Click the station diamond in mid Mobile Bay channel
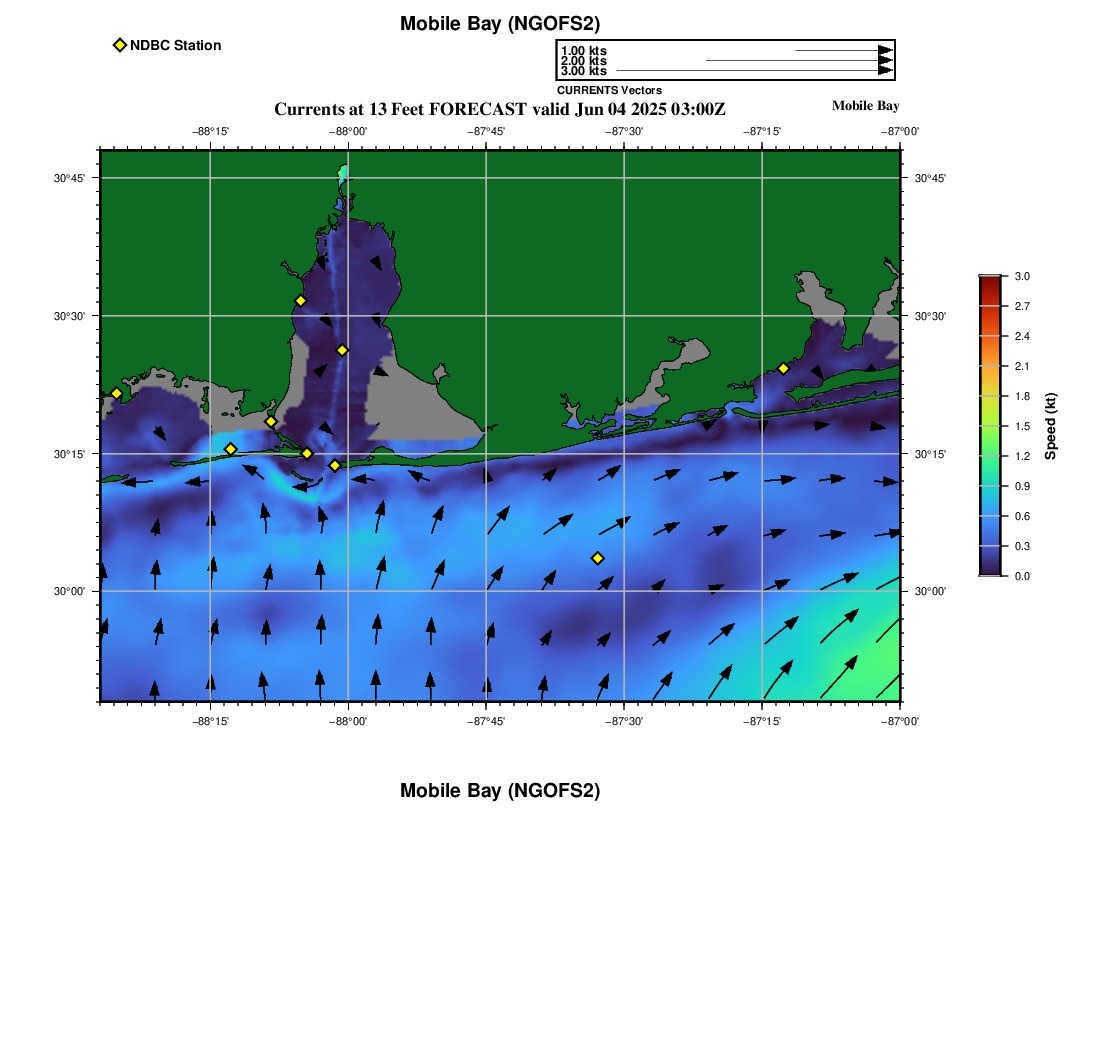 pyautogui.click(x=342, y=350)
